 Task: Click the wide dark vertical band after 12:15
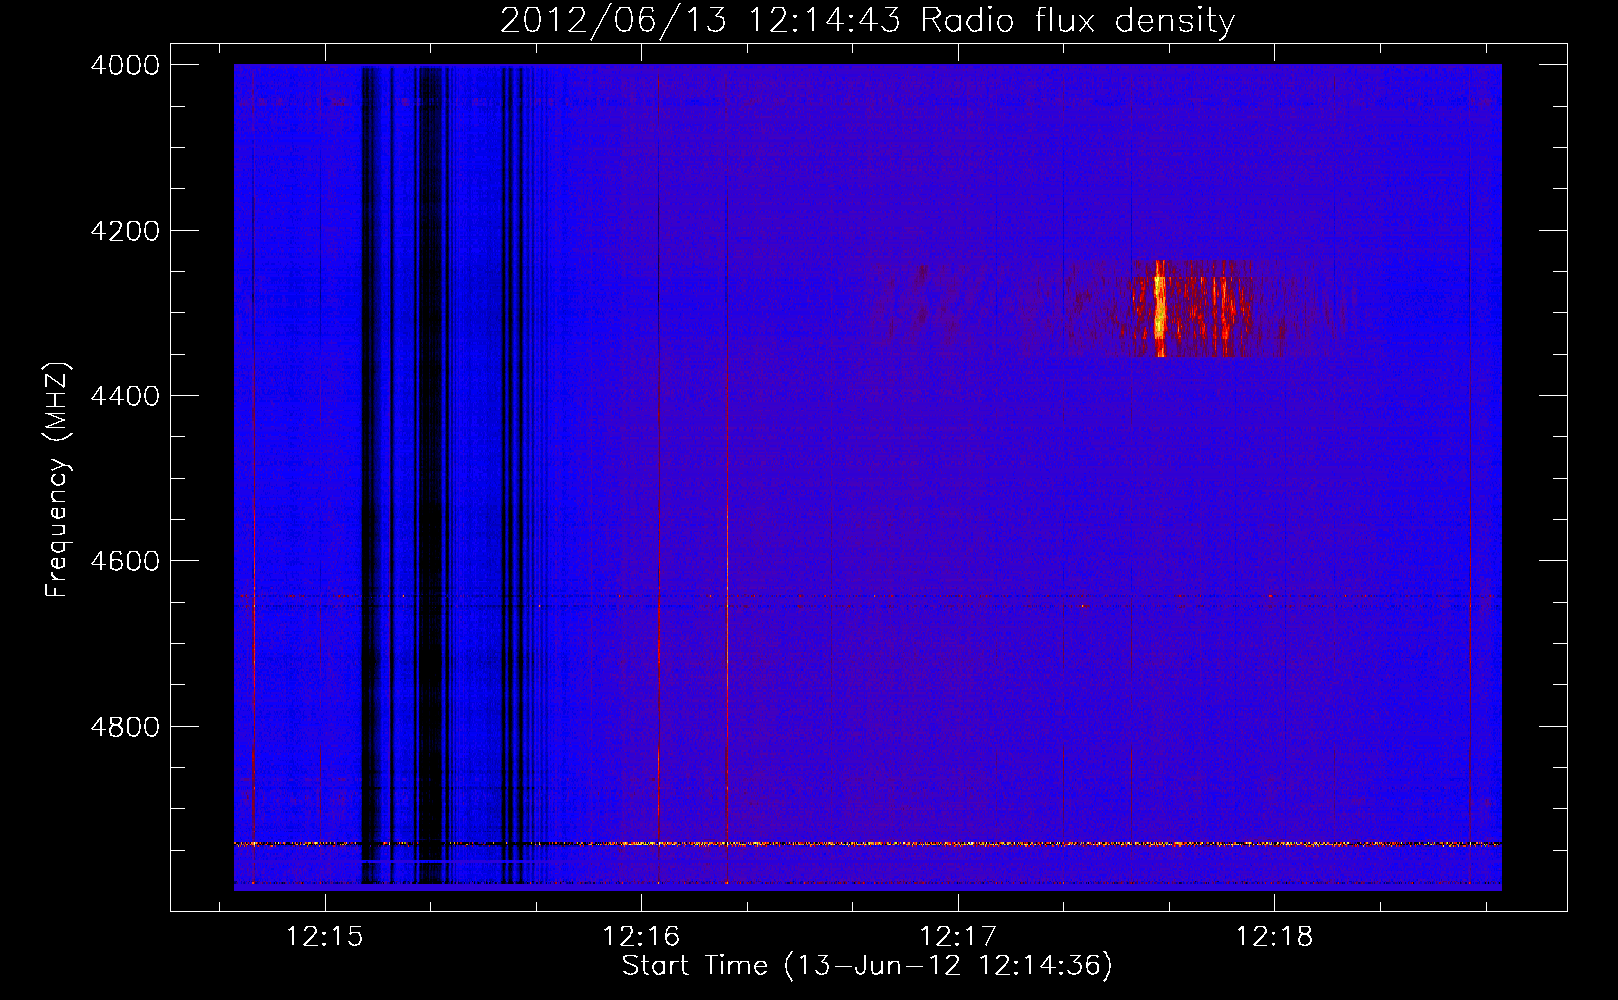[x=430, y=475]
